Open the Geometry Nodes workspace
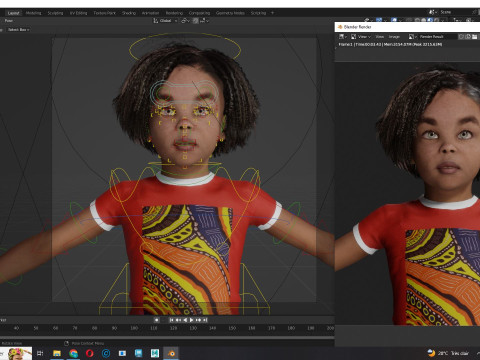 tap(230, 13)
